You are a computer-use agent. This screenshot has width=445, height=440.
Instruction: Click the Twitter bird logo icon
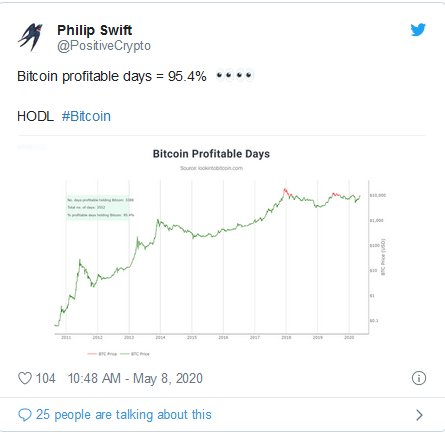click(418, 30)
